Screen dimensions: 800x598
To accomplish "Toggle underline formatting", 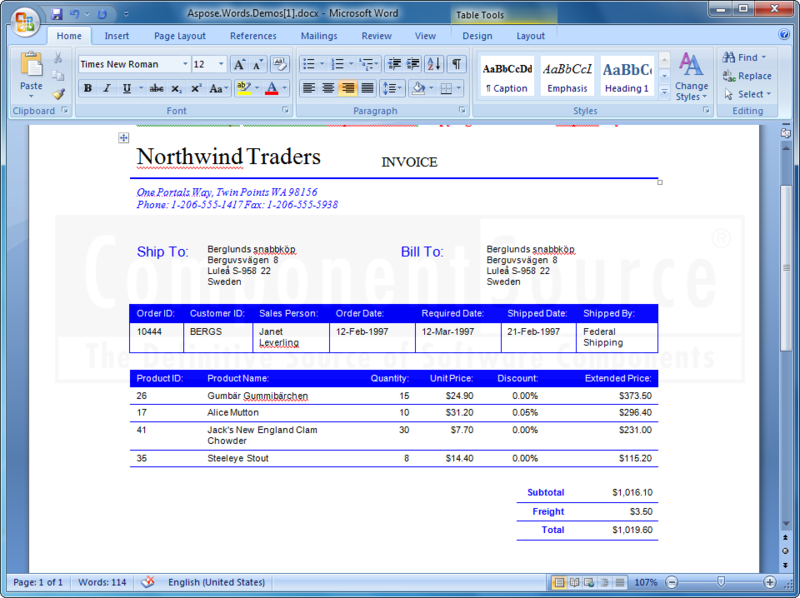I will (127, 88).
